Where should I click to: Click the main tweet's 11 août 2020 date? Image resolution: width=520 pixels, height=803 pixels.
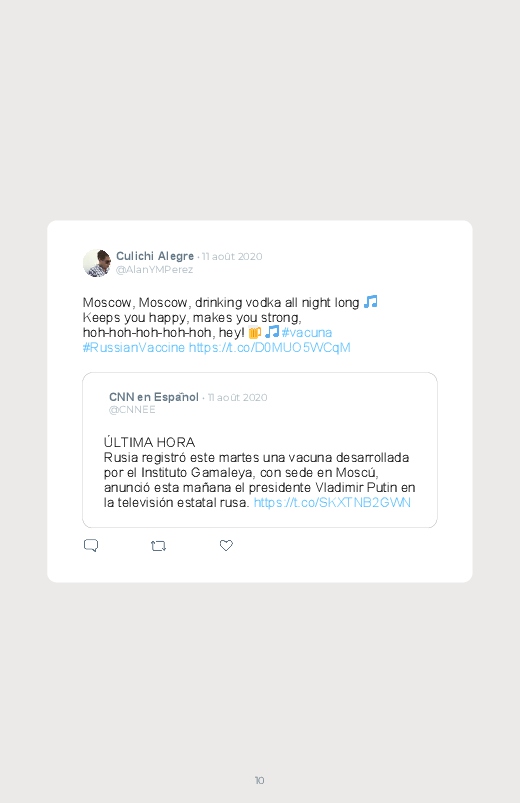point(232,257)
